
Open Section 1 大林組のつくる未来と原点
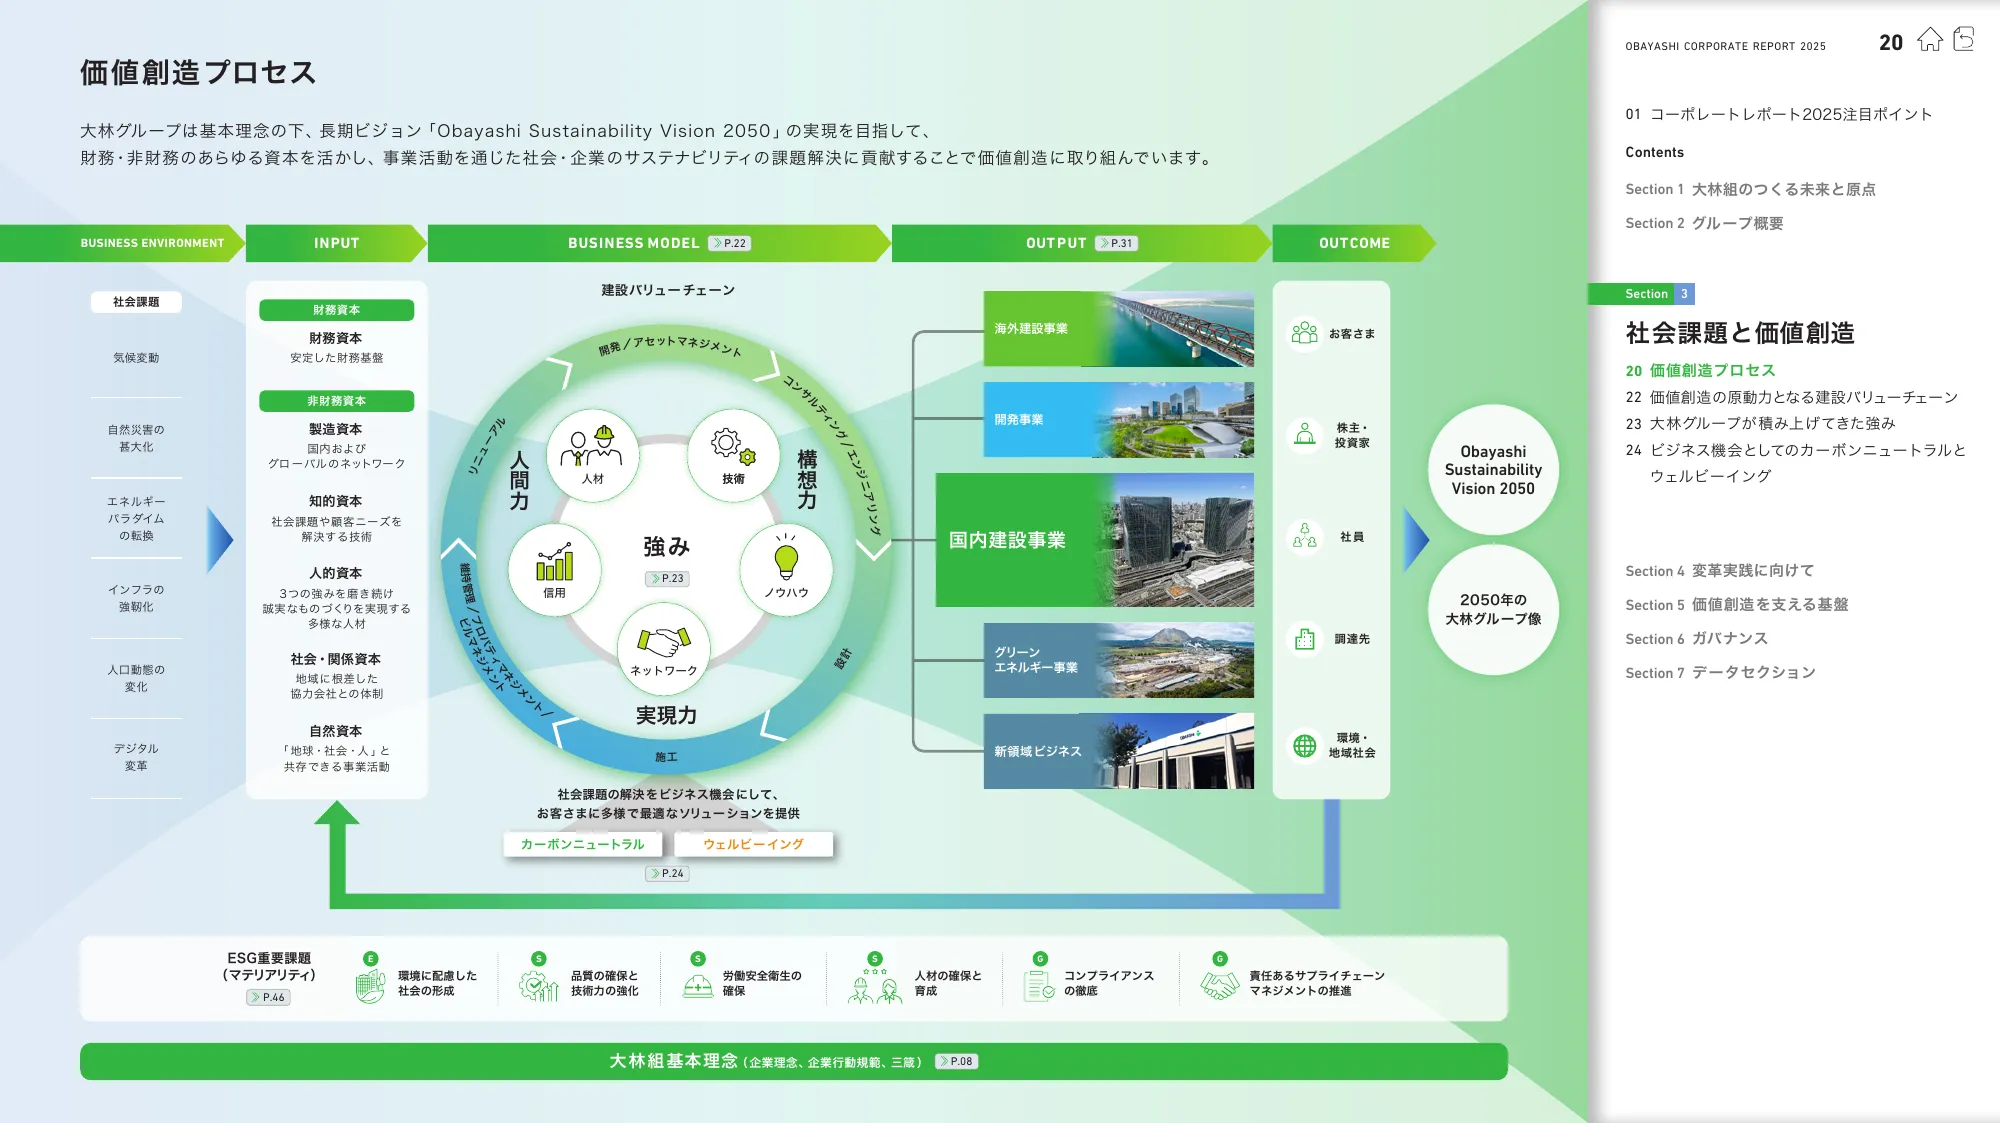[x=1750, y=189]
